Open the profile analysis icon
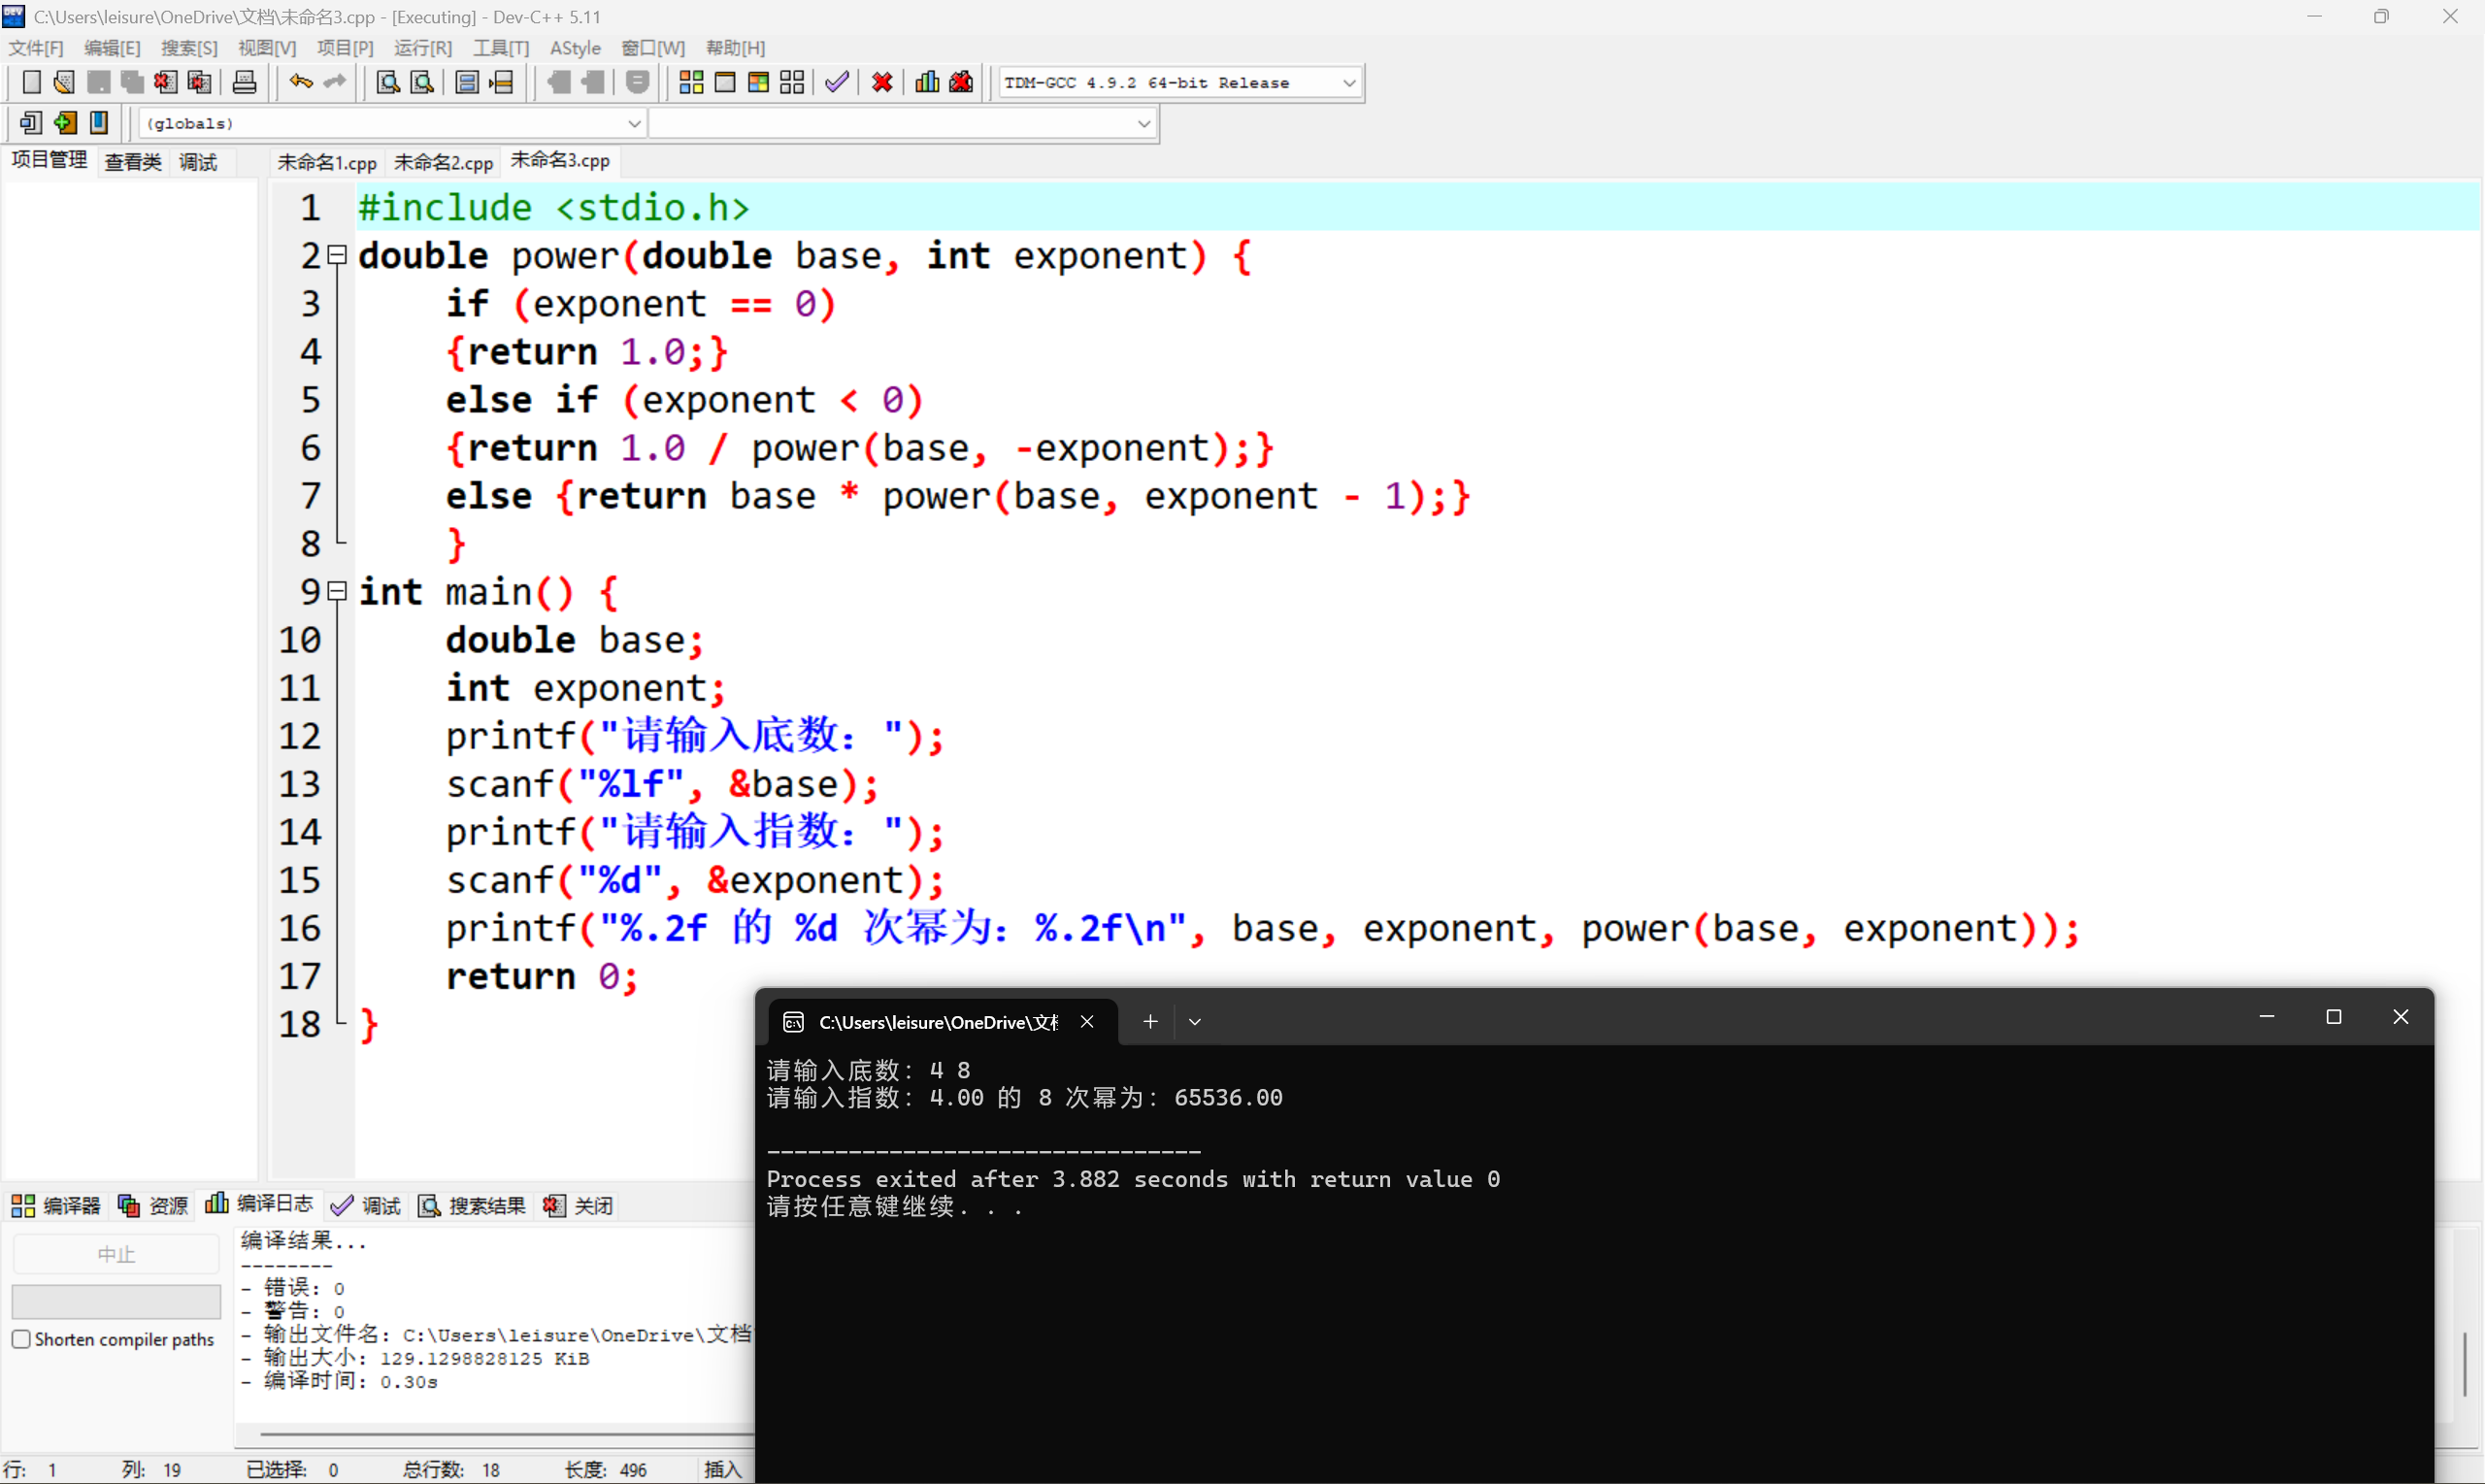This screenshot has height=1484, width=2485. tap(926, 82)
